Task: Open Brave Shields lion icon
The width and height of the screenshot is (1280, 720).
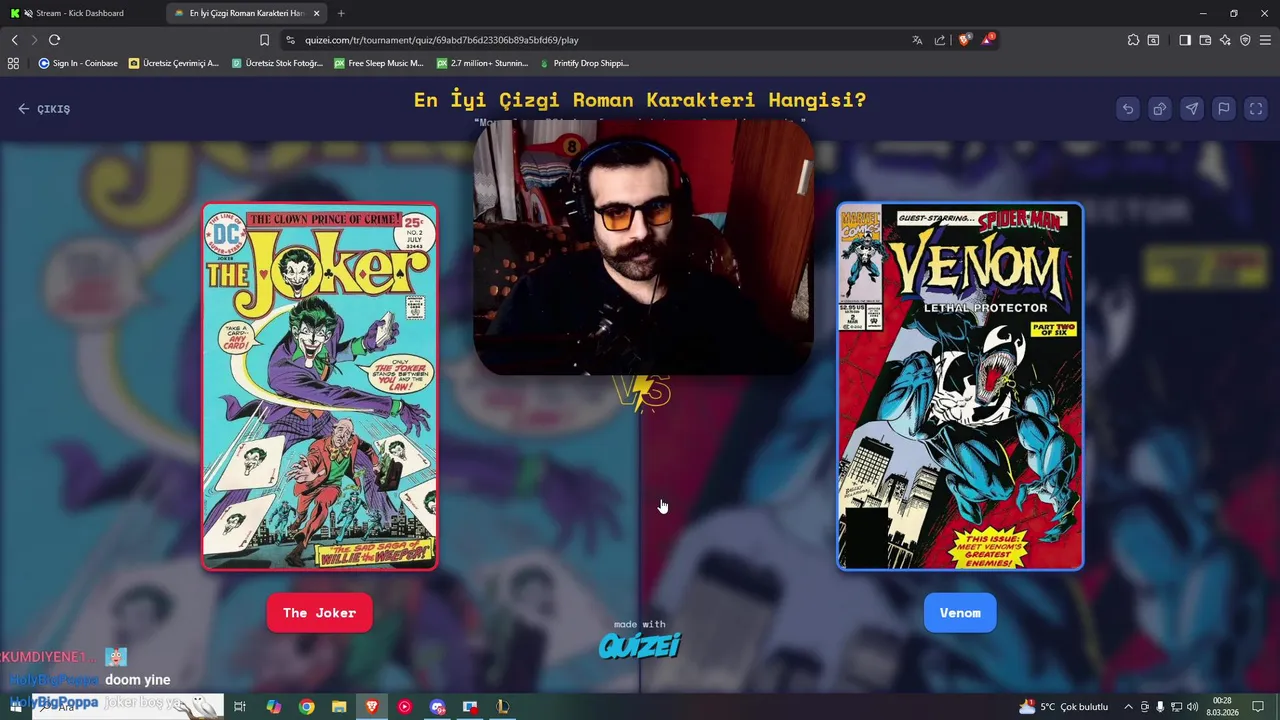Action: click(965, 40)
